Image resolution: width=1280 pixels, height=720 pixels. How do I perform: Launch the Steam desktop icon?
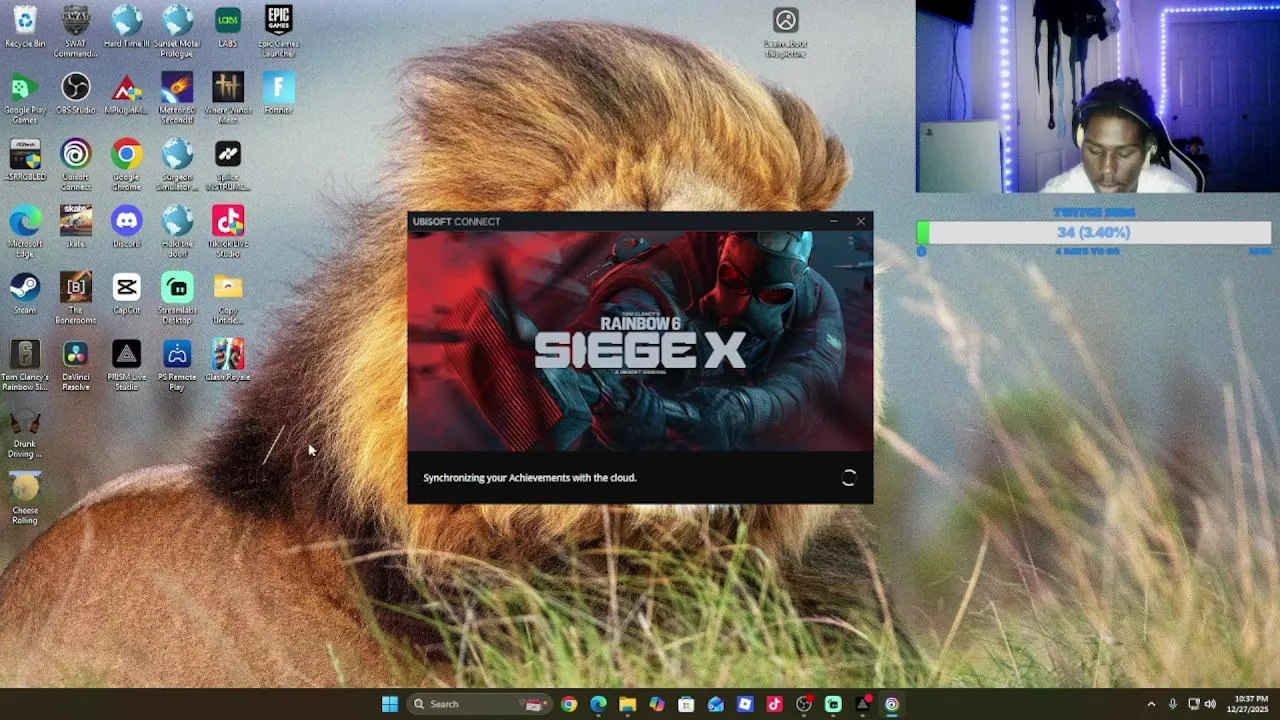25,293
